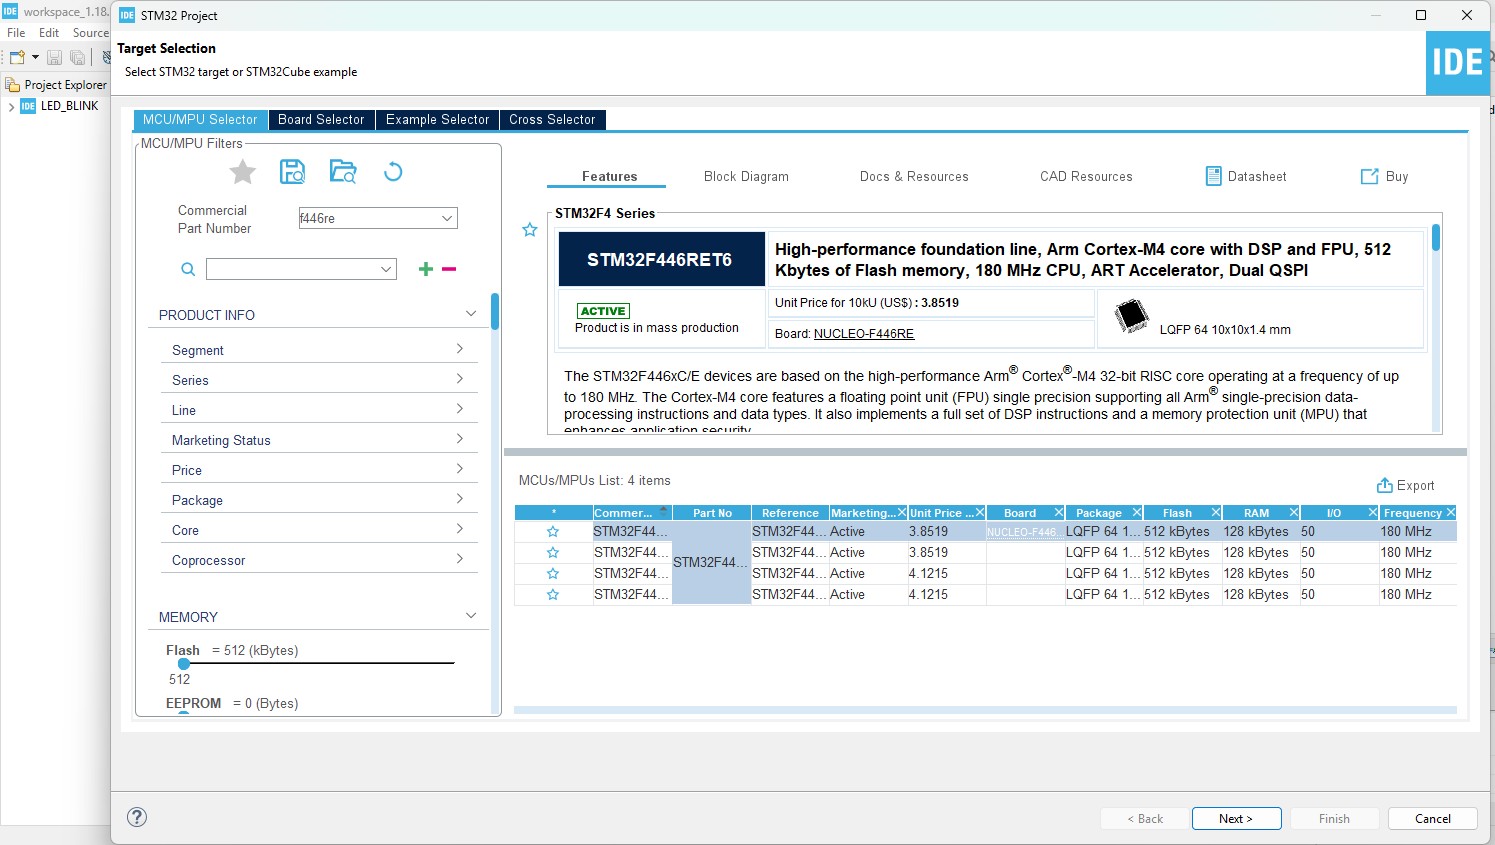Viewport: 1495px width, 845px height.
Task: Sort by the Commercial Part Number column header
Action: [x=632, y=512]
